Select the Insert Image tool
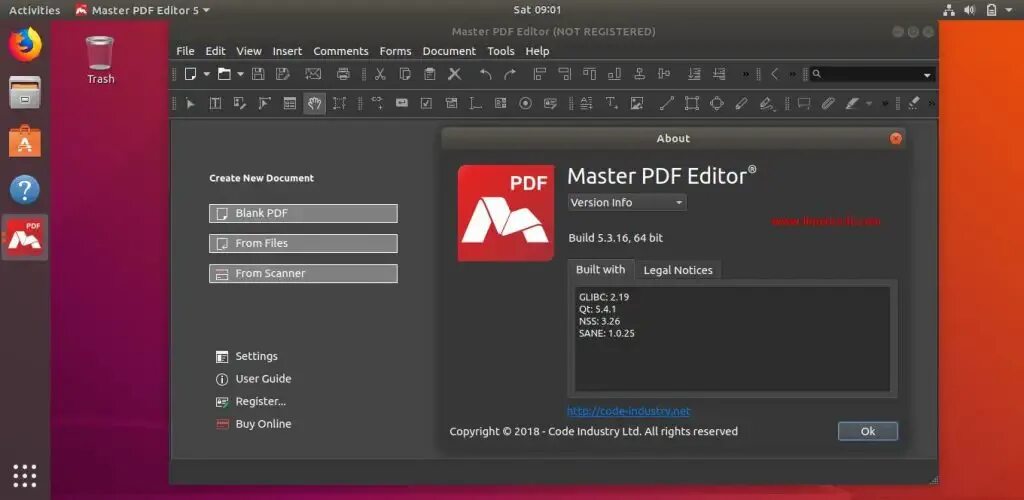The image size is (1024, 500). point(637,103)
